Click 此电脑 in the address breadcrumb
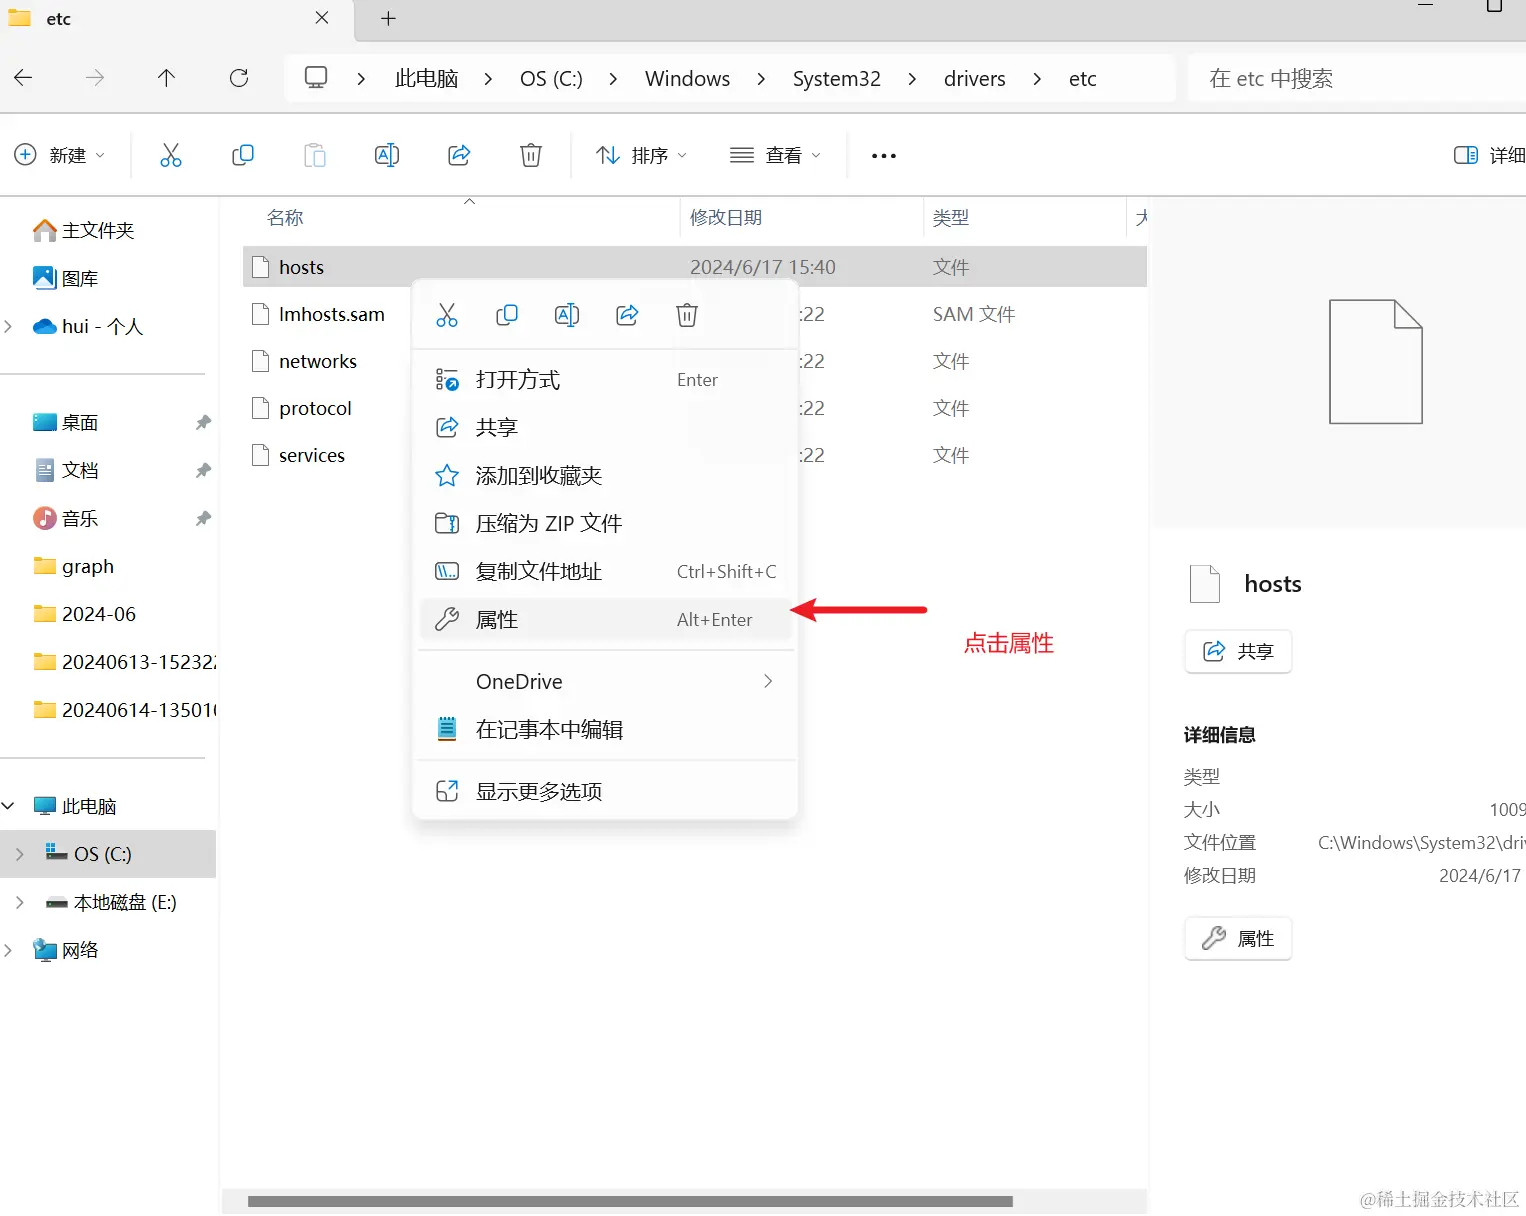1526x1216 pixels. pyautogui.click(x=427, y=79)
